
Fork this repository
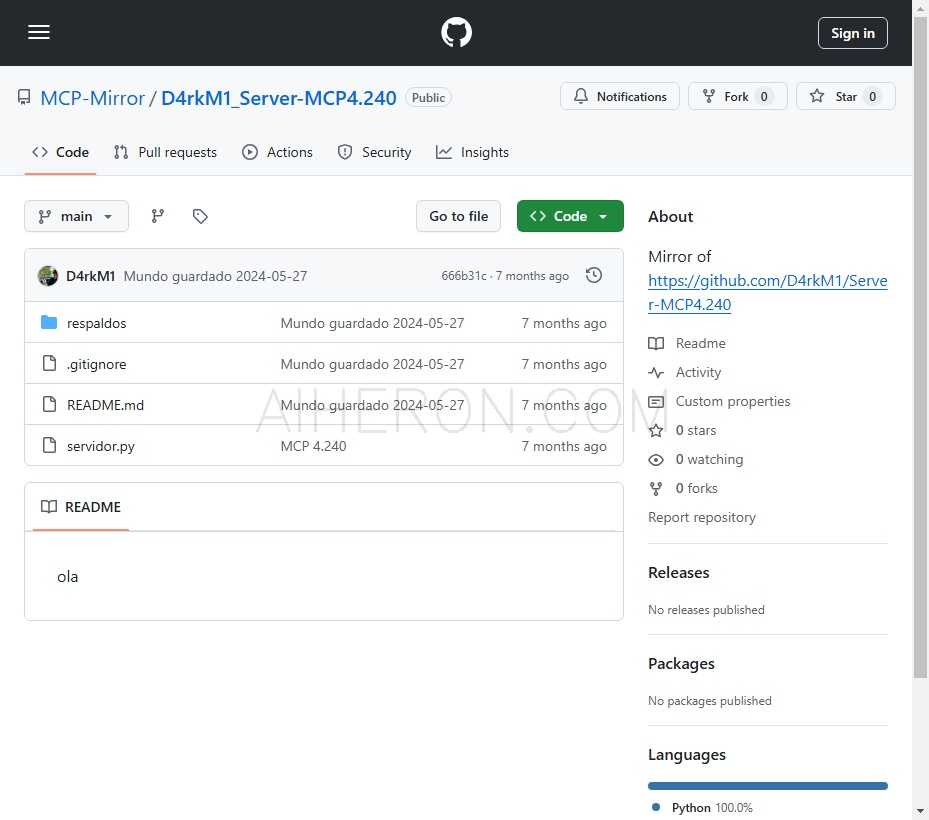tap(737, 97)
